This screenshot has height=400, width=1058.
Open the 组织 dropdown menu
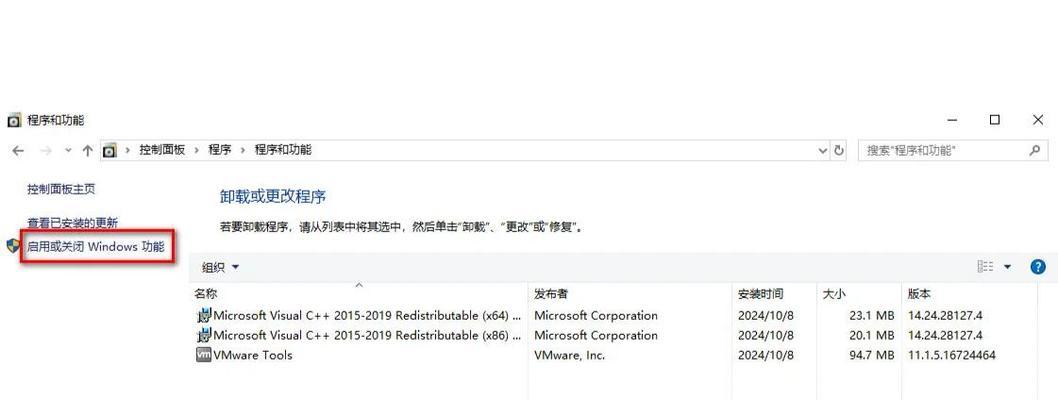tap(221, 267)
